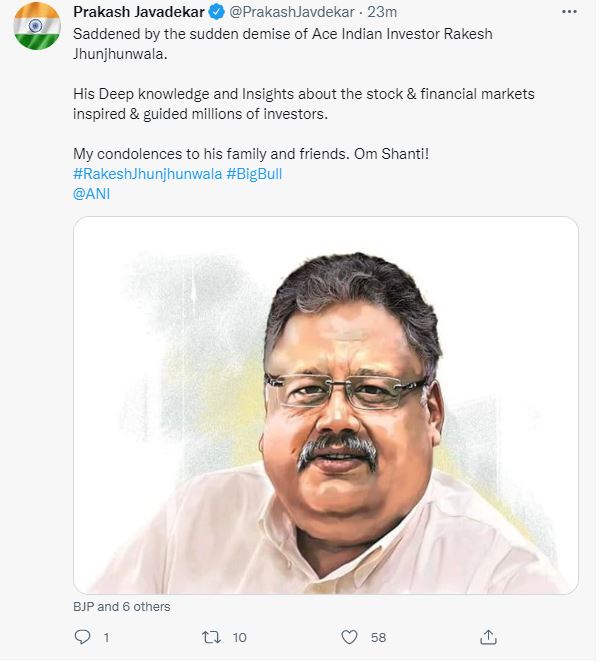The width and height of the screenshot is (612, 662).
Task: Click the like count of 58
Action: [x=378, y=637]
